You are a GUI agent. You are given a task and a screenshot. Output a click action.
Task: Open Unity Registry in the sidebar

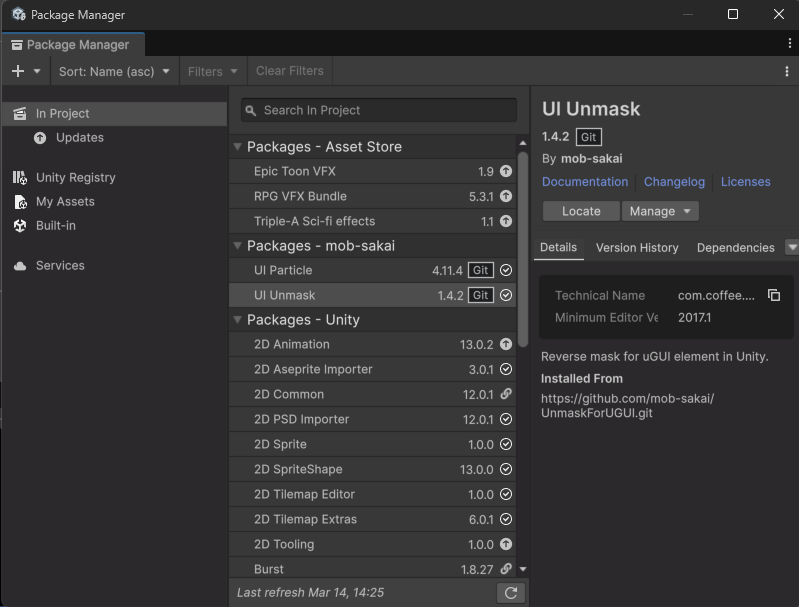(115, 177)
